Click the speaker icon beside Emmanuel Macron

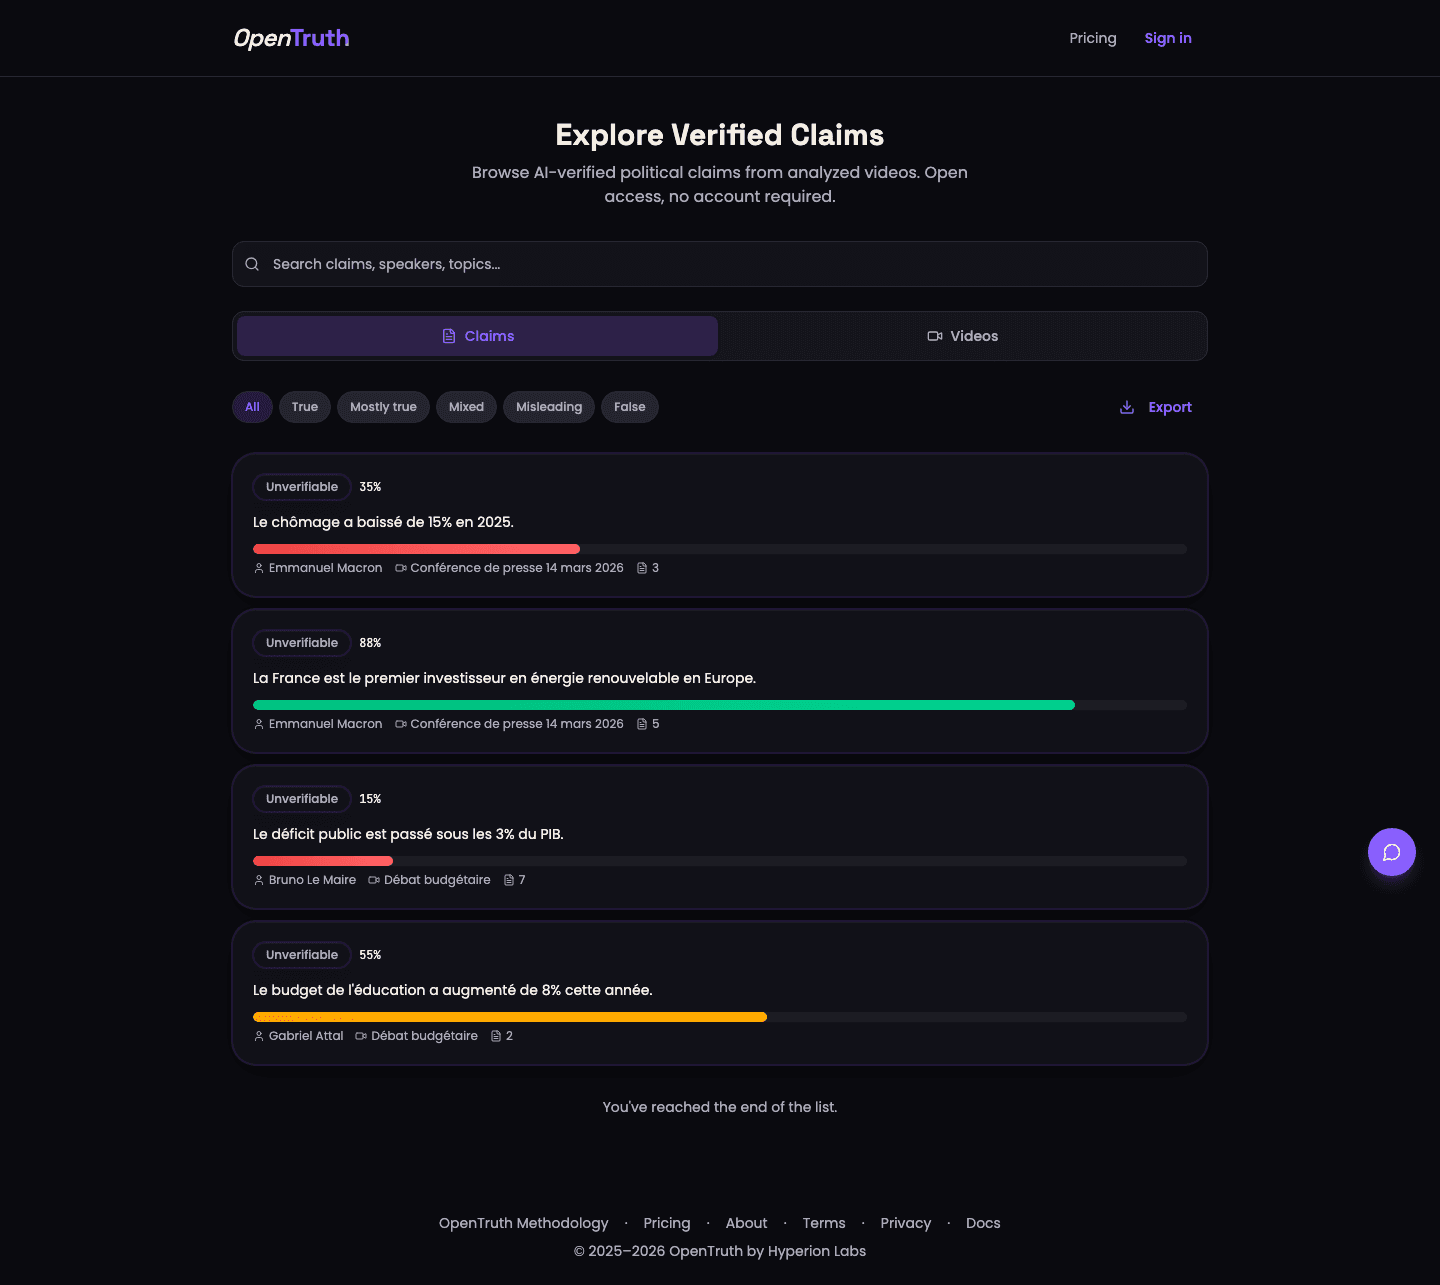click(x=258, y=567)
